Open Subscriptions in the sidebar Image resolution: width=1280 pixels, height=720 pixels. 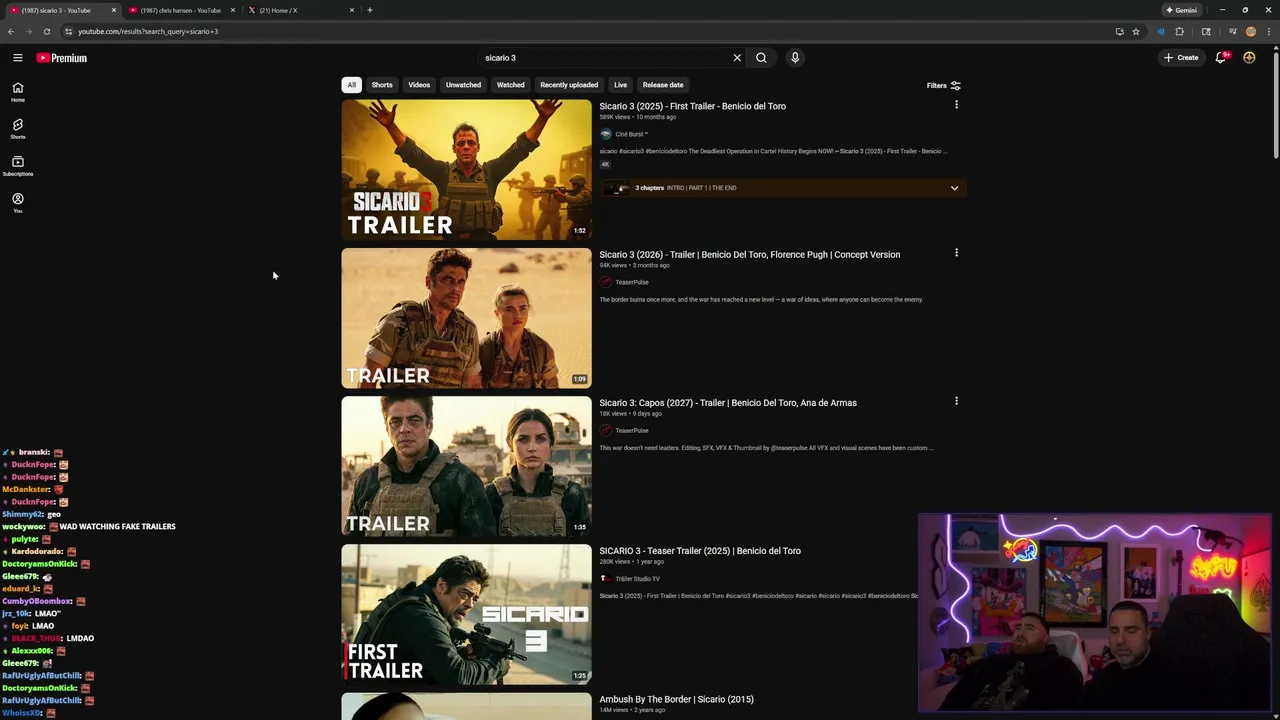pyautogui.click(x=18, y=166)
